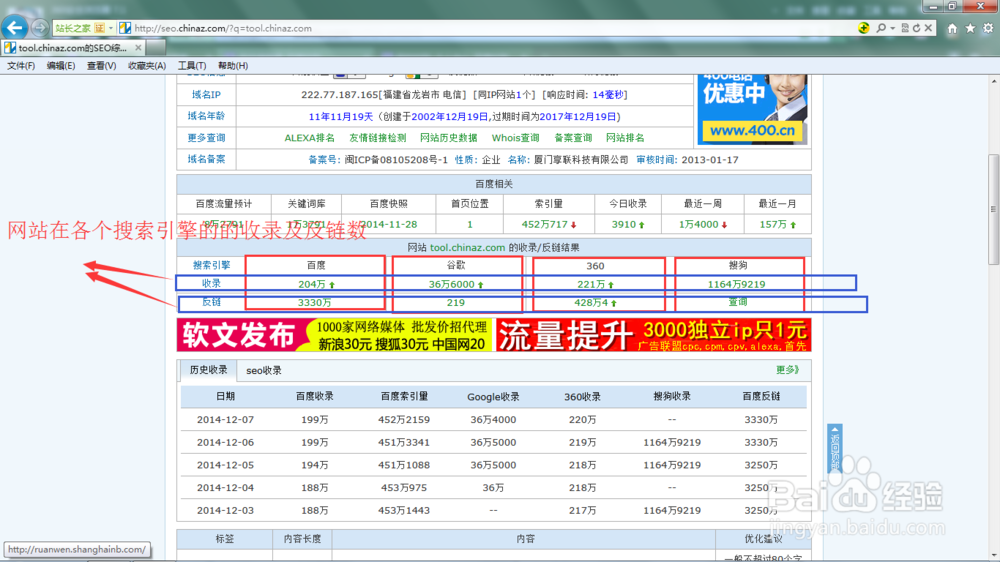
Task: Click the scrollbar up arrow
Action: tap(994, 82)
